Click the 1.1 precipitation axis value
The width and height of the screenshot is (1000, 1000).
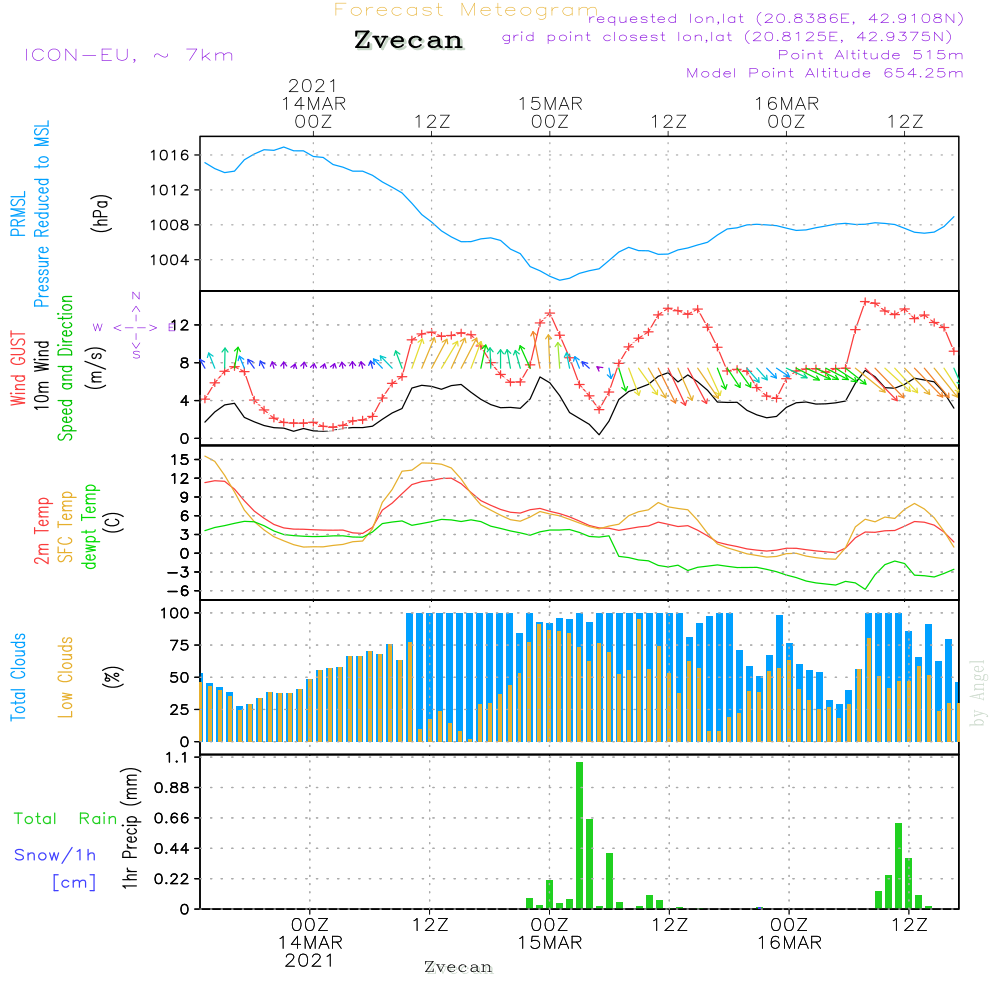[x=177, y=758]
